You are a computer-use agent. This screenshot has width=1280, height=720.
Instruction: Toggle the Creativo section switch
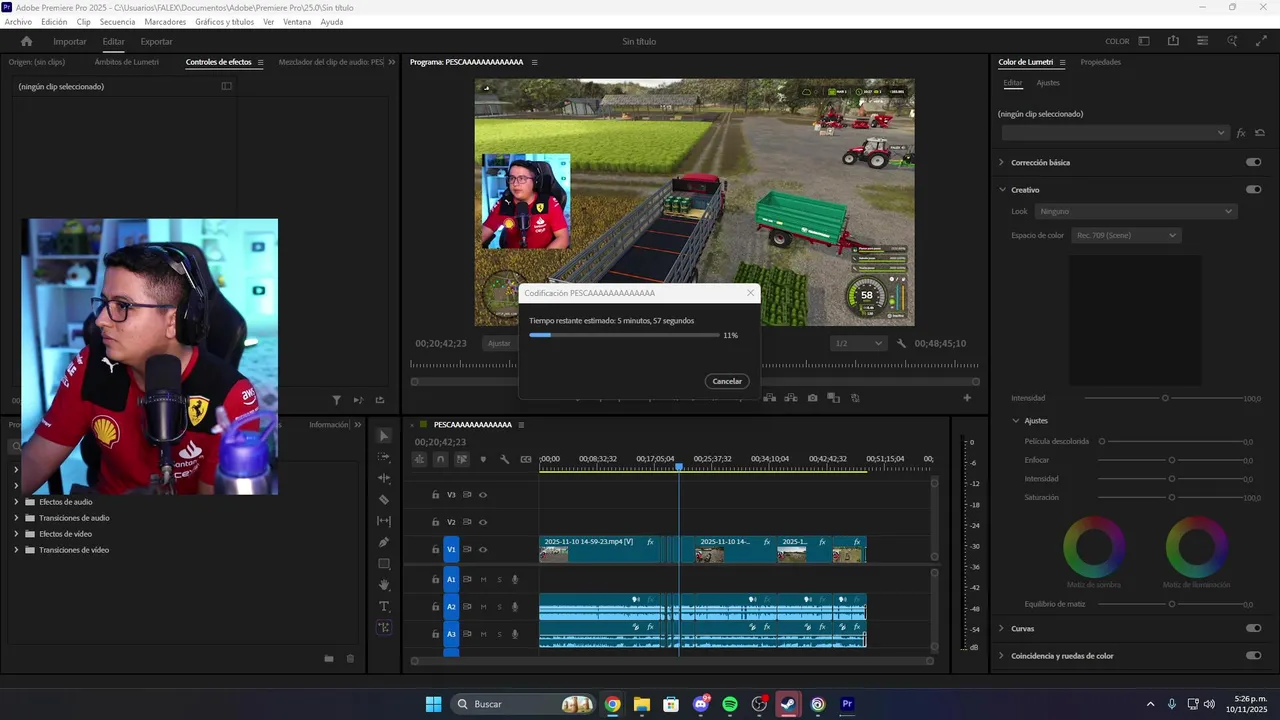1253,189
